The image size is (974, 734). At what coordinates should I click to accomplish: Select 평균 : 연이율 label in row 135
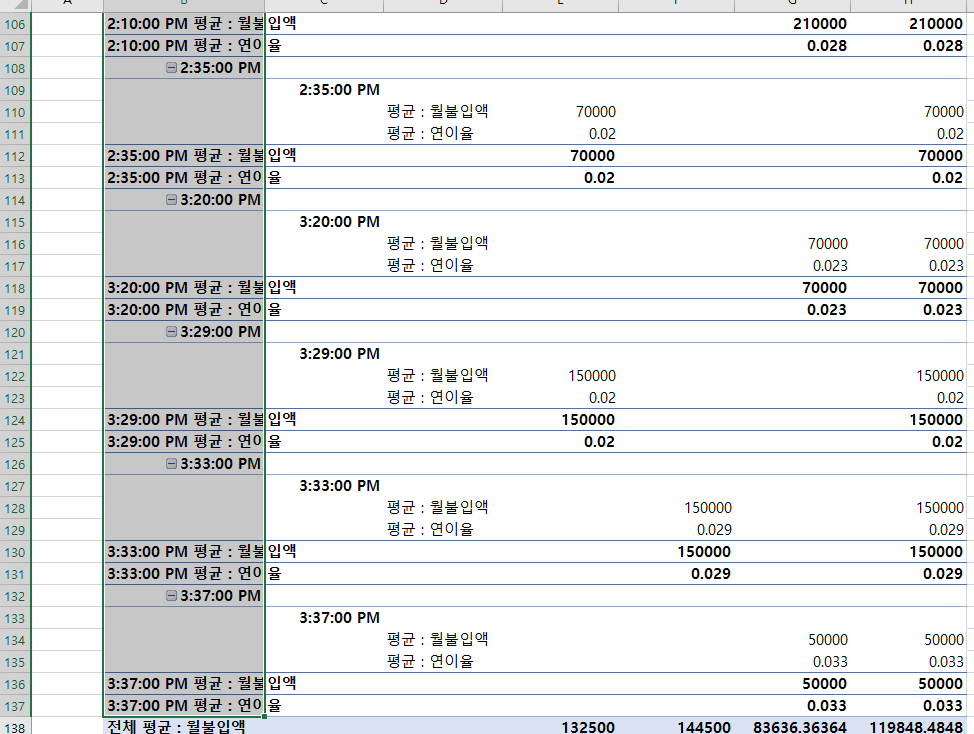430,662
